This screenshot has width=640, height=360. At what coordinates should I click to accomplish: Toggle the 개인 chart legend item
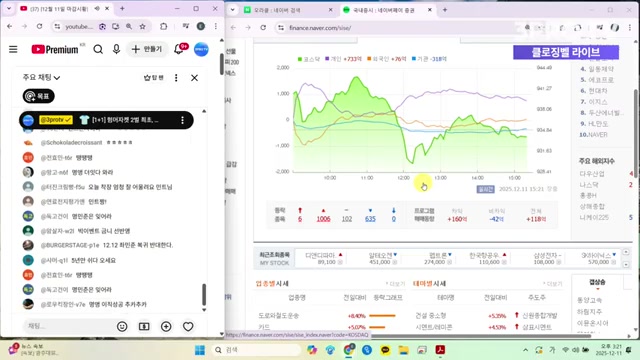coord(343,59)
